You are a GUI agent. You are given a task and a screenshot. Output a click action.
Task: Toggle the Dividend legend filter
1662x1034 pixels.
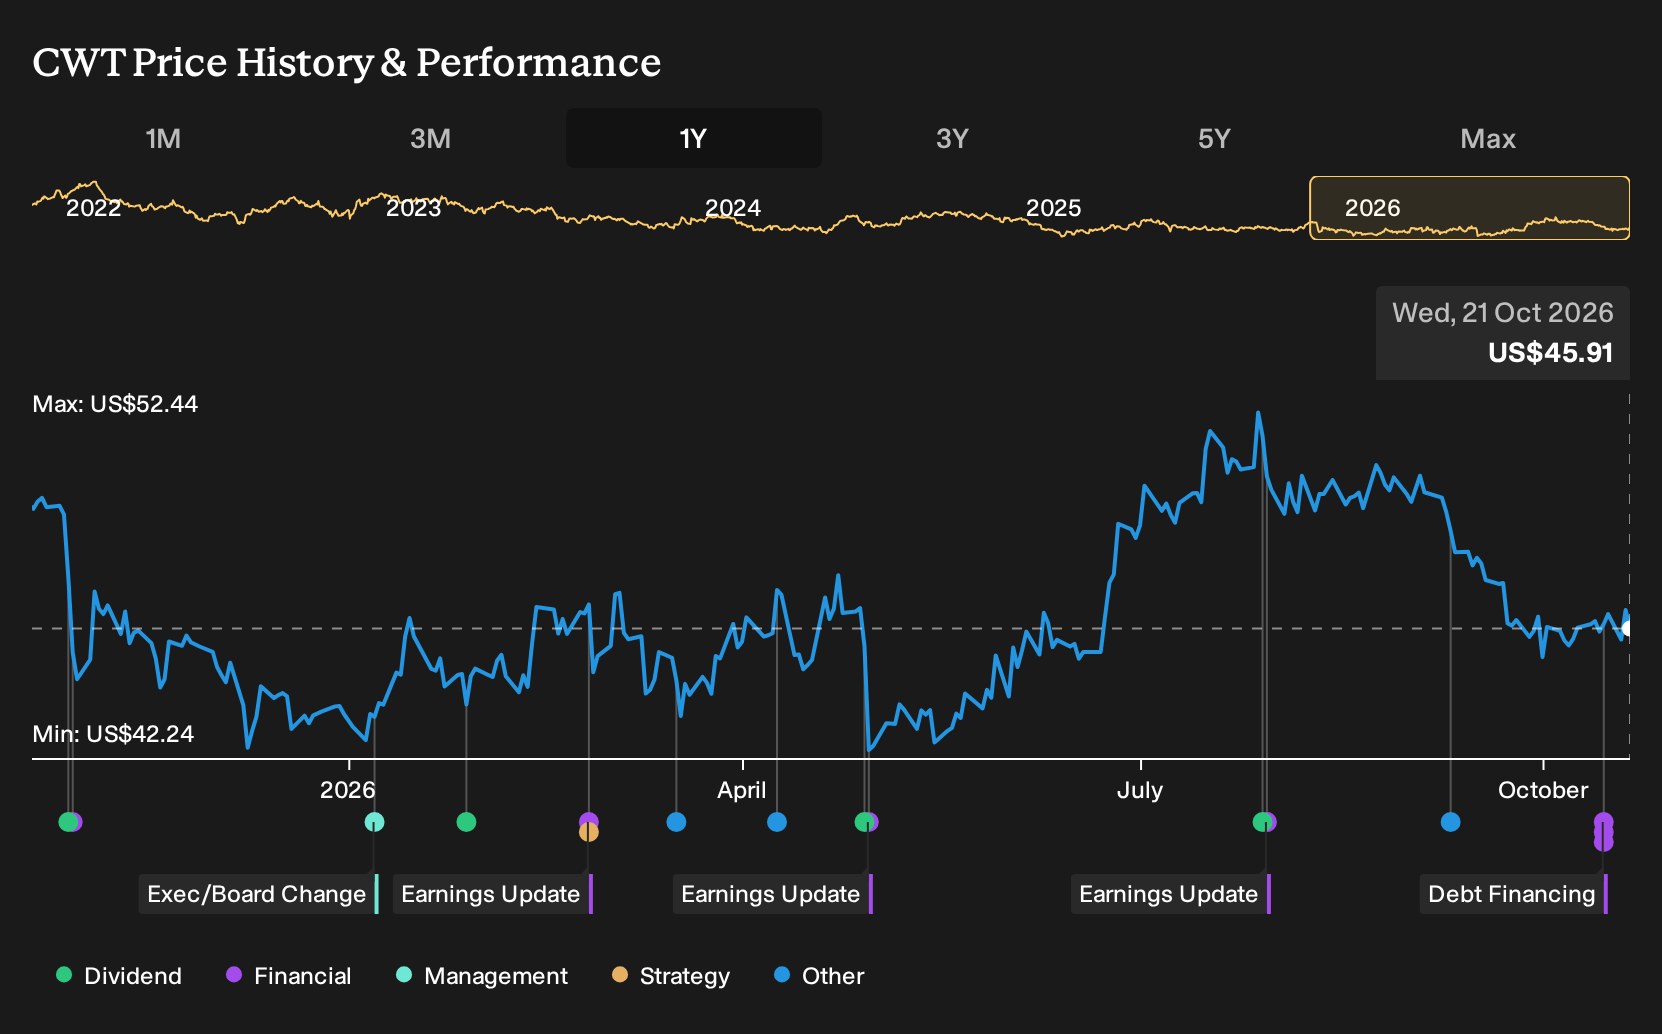pos(119,976)
